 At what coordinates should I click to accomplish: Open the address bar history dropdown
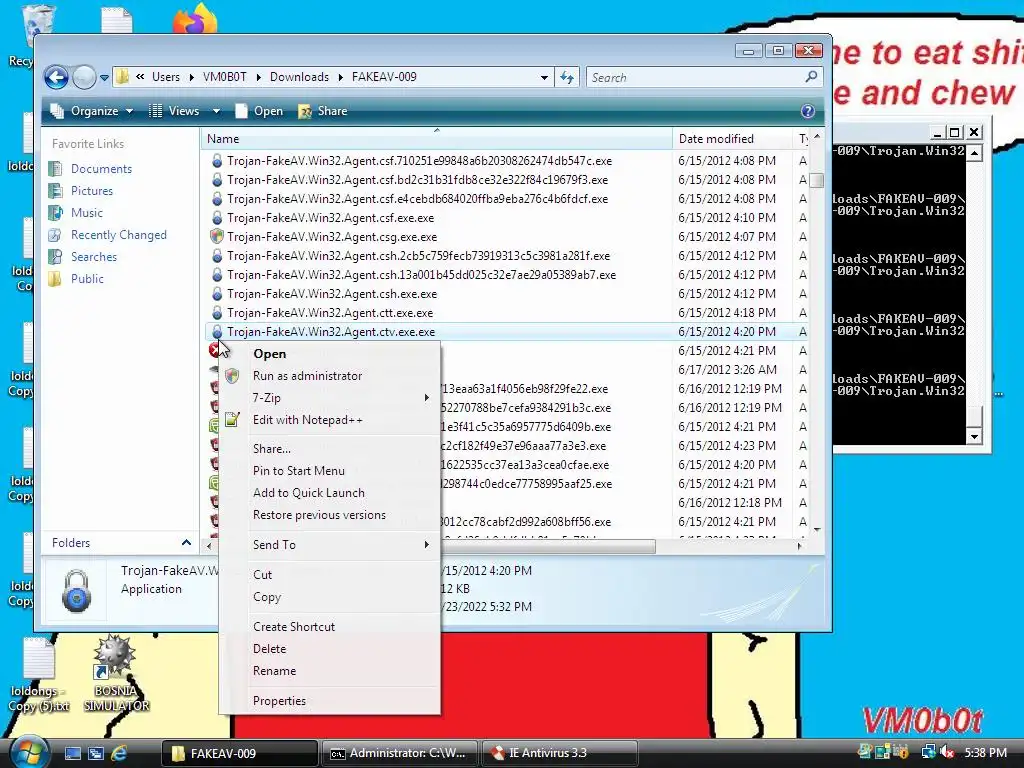(x=544, y=78)
